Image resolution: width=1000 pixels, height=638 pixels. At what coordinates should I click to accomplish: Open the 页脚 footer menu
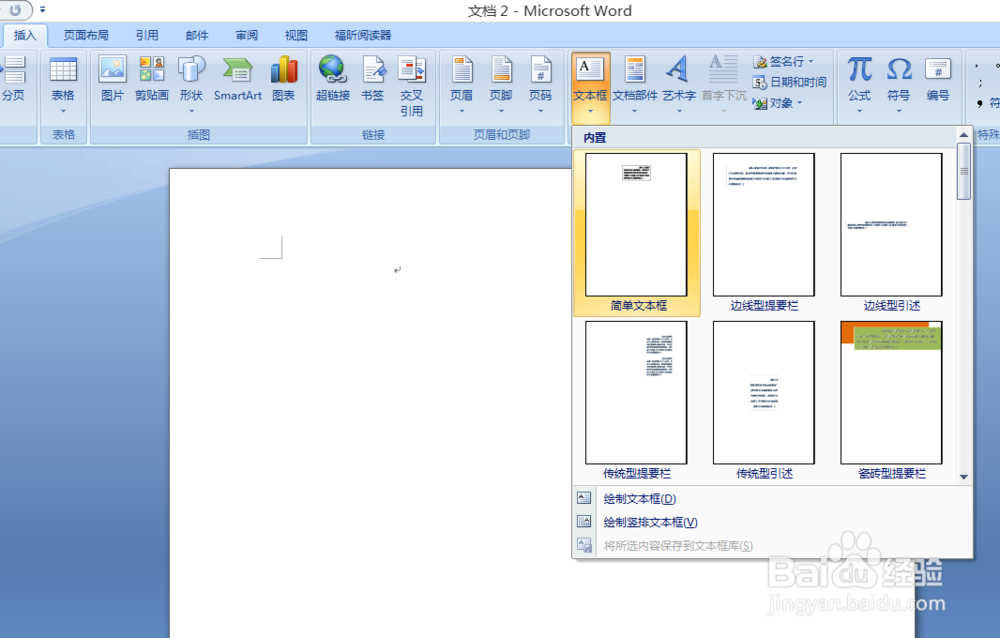[x=501, y=84]
